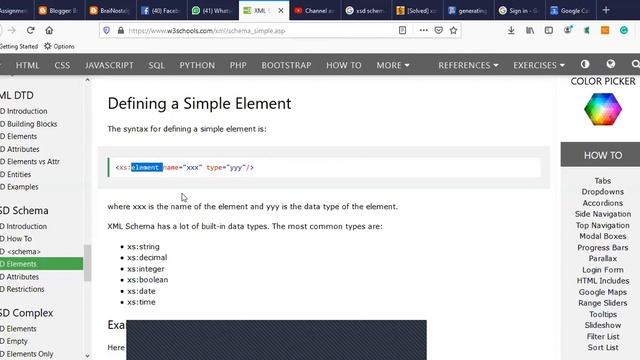The image size is (640, 360).
Task: Open How To in XSD Schema sidebar
Action: (x=16, y=238)
